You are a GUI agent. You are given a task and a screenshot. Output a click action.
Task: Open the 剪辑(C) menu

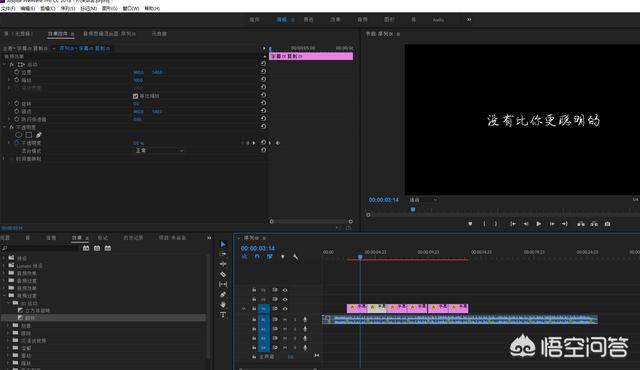pyautogui.click(x=48, y=8)
